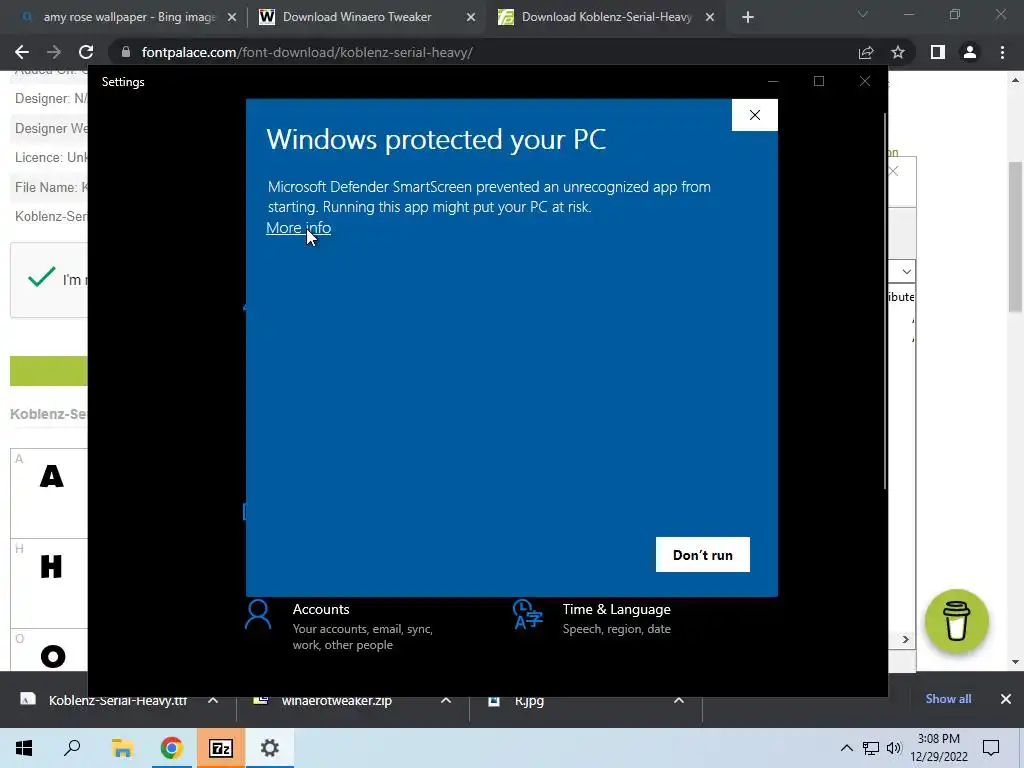Close the downloads bar
This screenshot has width=1024, height=768.
pyautogui.click(x=1006, y=699)
